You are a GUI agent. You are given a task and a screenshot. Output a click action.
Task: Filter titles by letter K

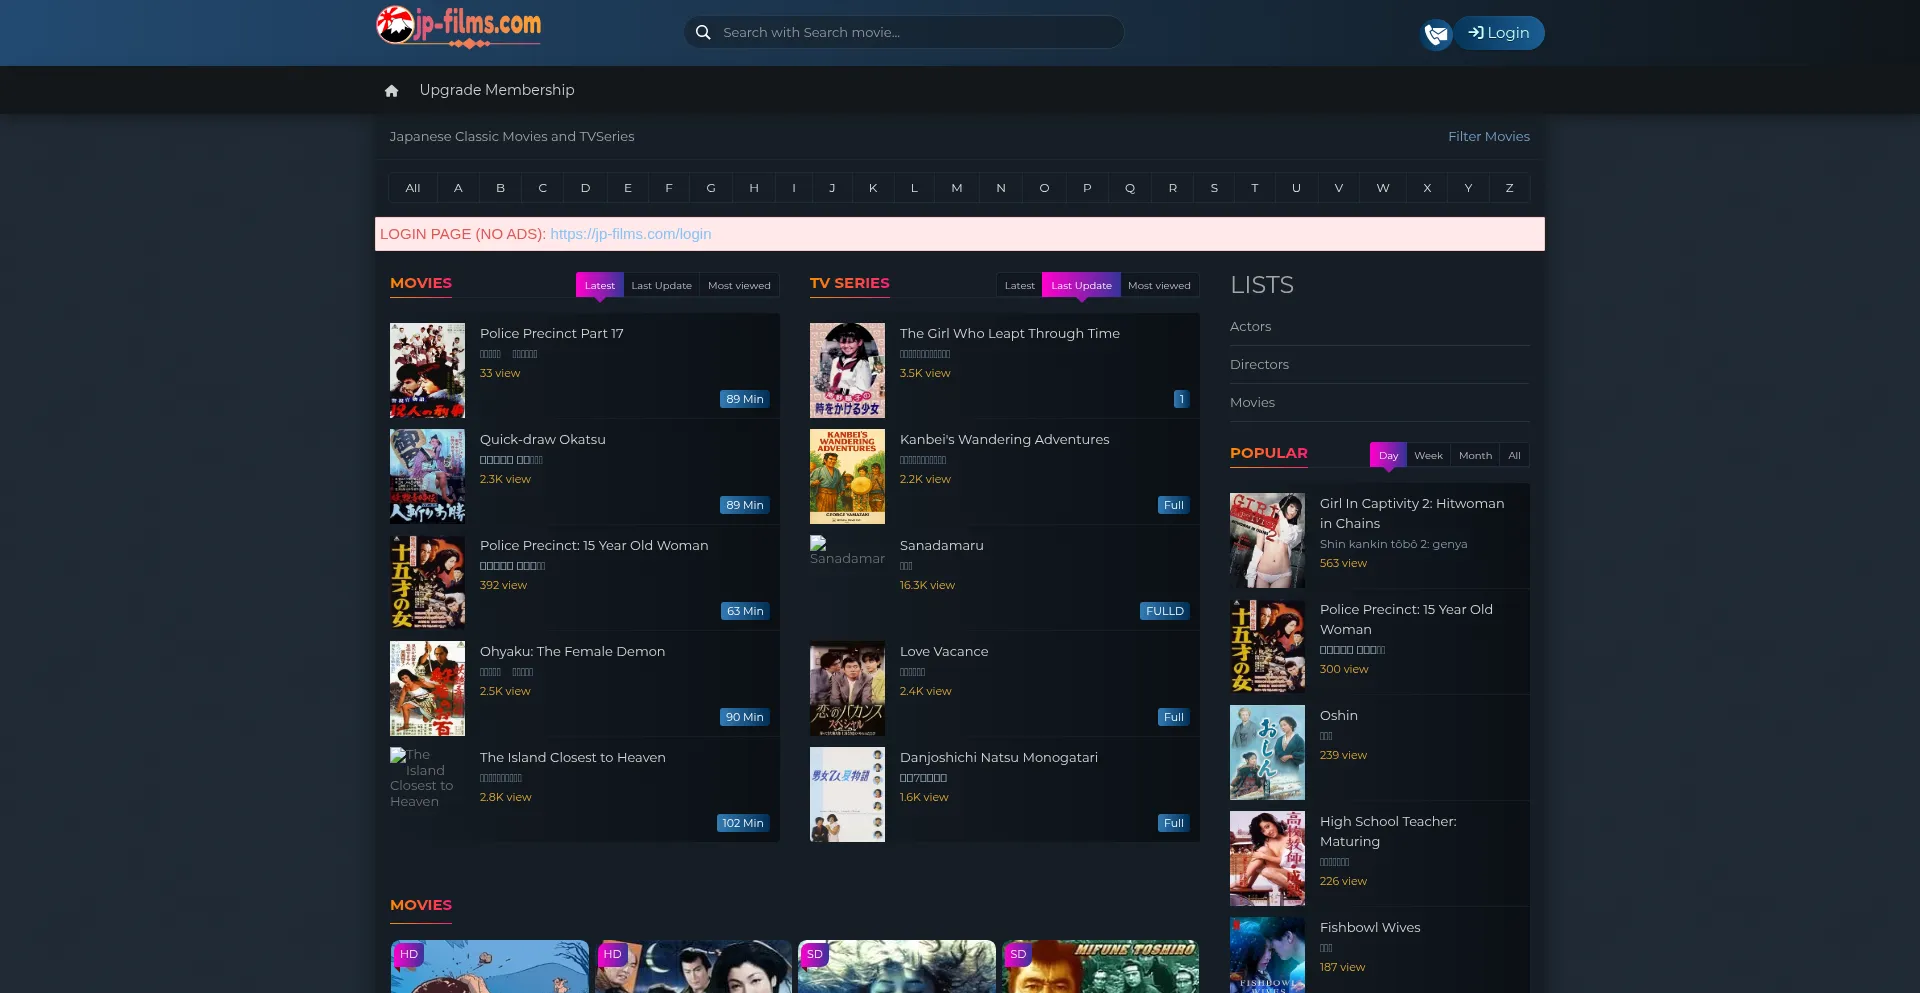tap(873, 188)
